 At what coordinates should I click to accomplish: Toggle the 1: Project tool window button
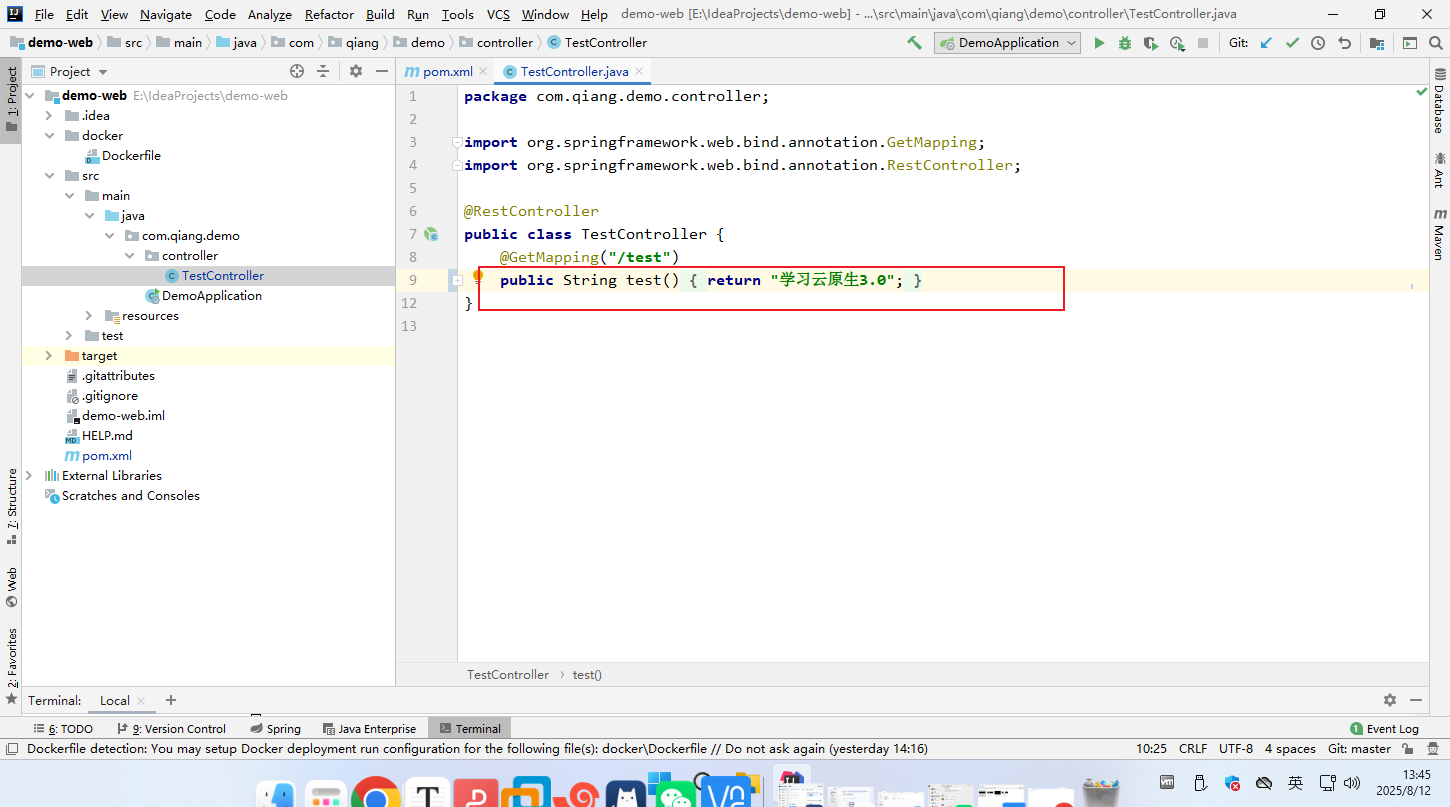(11, 99)
